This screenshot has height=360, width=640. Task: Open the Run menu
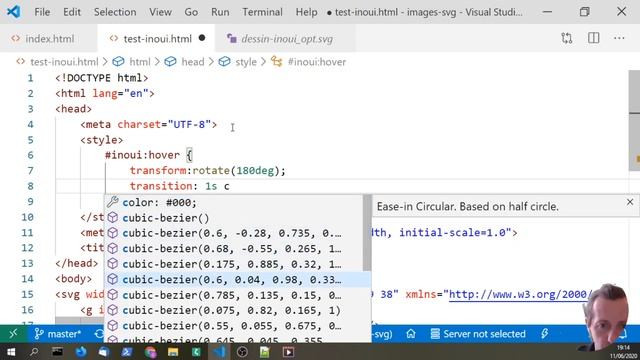pos(220,12)
